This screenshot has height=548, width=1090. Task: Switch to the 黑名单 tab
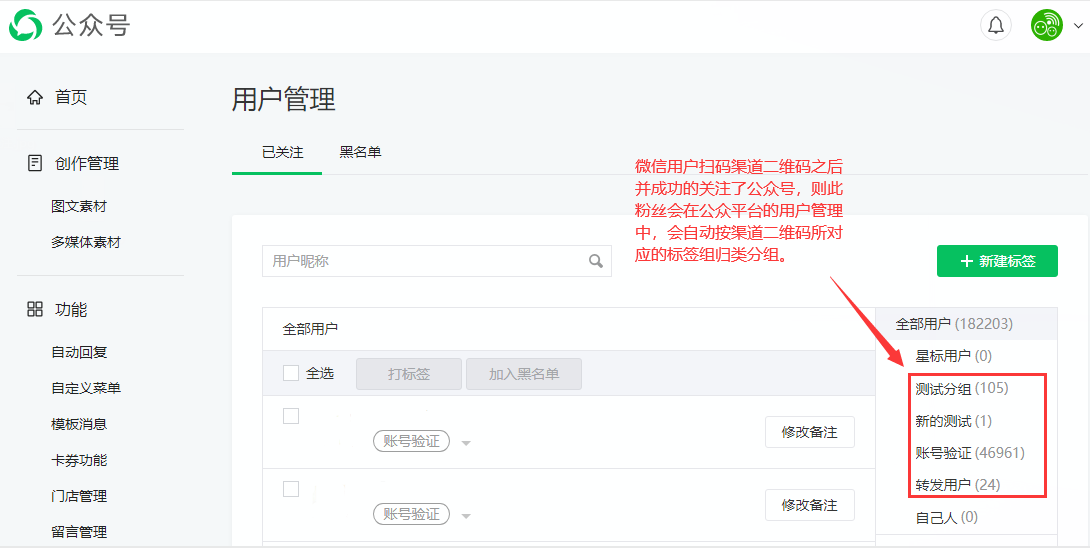click(360, 152)
